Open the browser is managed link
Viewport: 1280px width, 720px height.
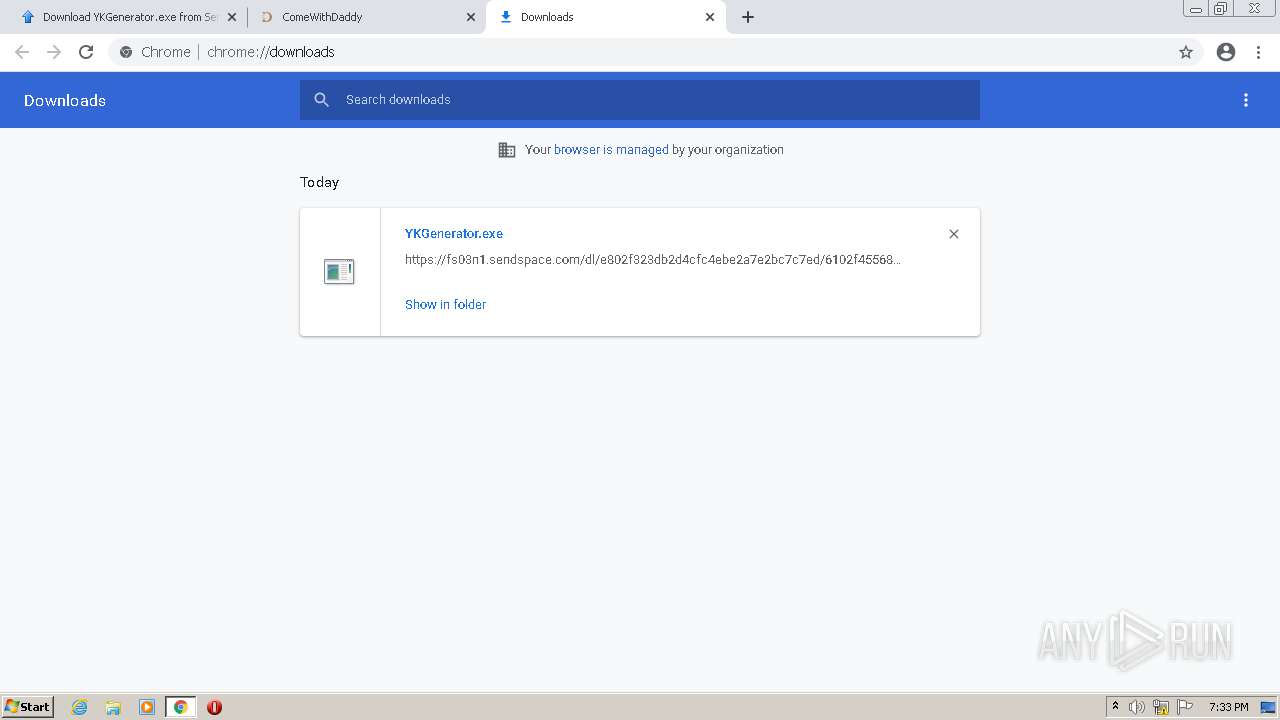[611, 150]
